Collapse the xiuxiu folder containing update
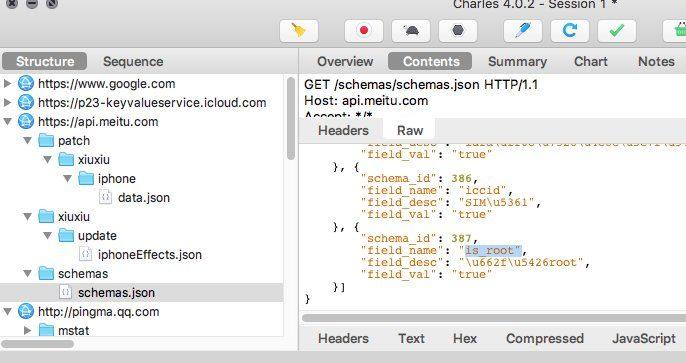This screenshot has height=363, width=686. click(x=27, y=216)
